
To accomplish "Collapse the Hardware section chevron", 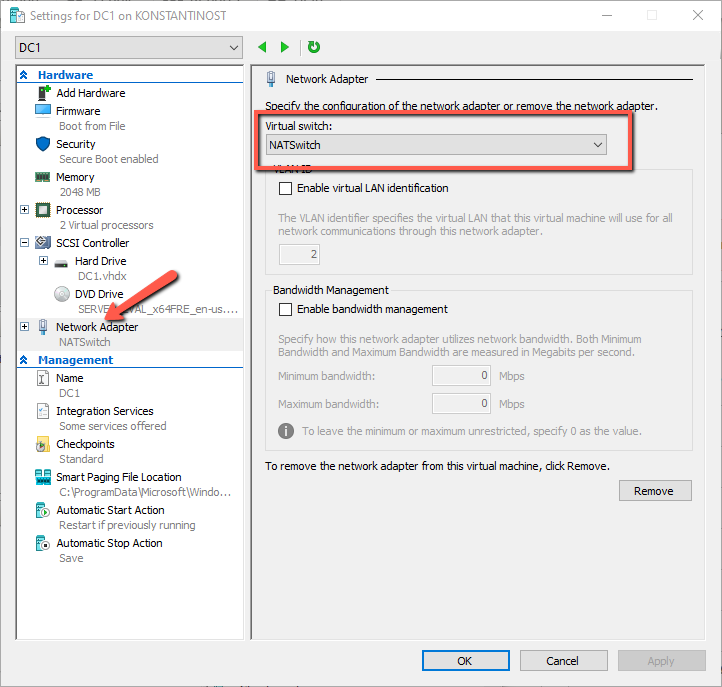I will tap(24, 75).
